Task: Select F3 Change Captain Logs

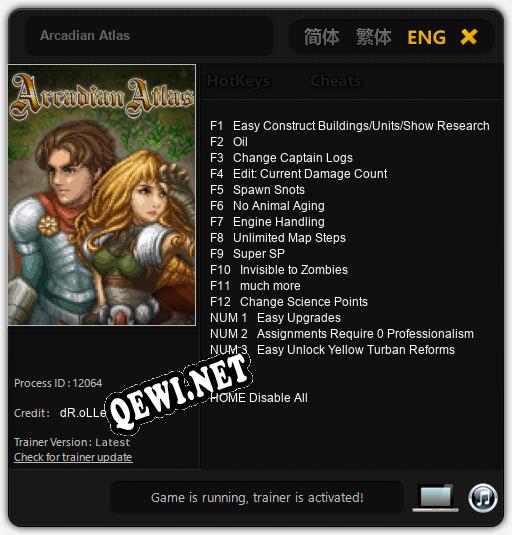Action: coord(281,158)
